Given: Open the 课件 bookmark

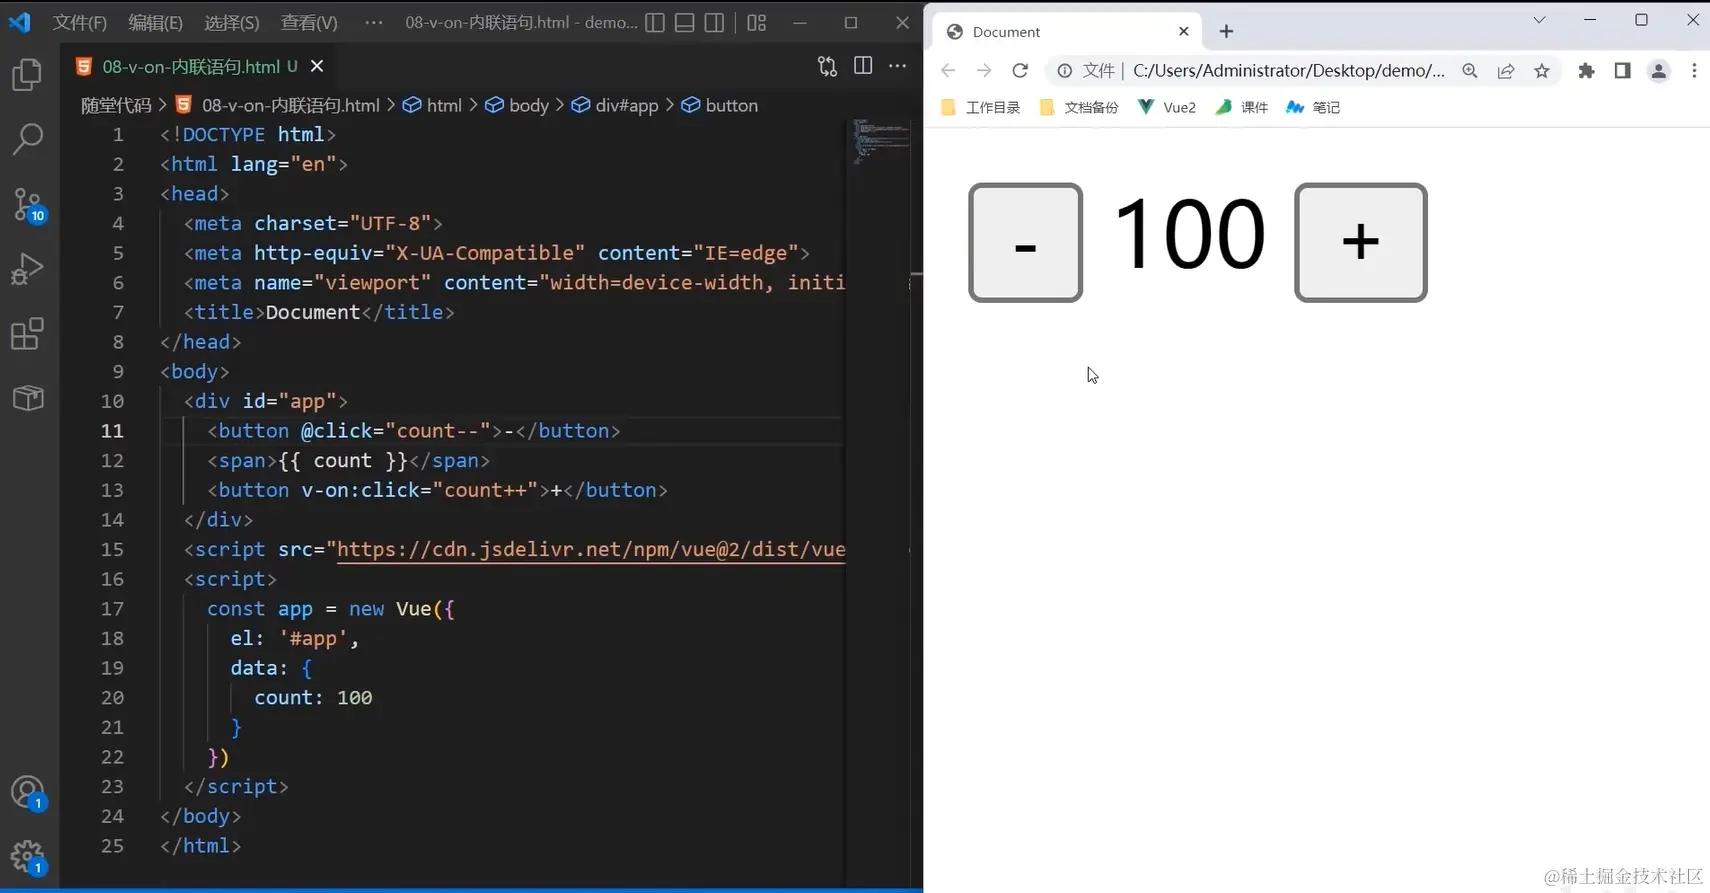Looking at the screenshot, I should (1242, 107).
